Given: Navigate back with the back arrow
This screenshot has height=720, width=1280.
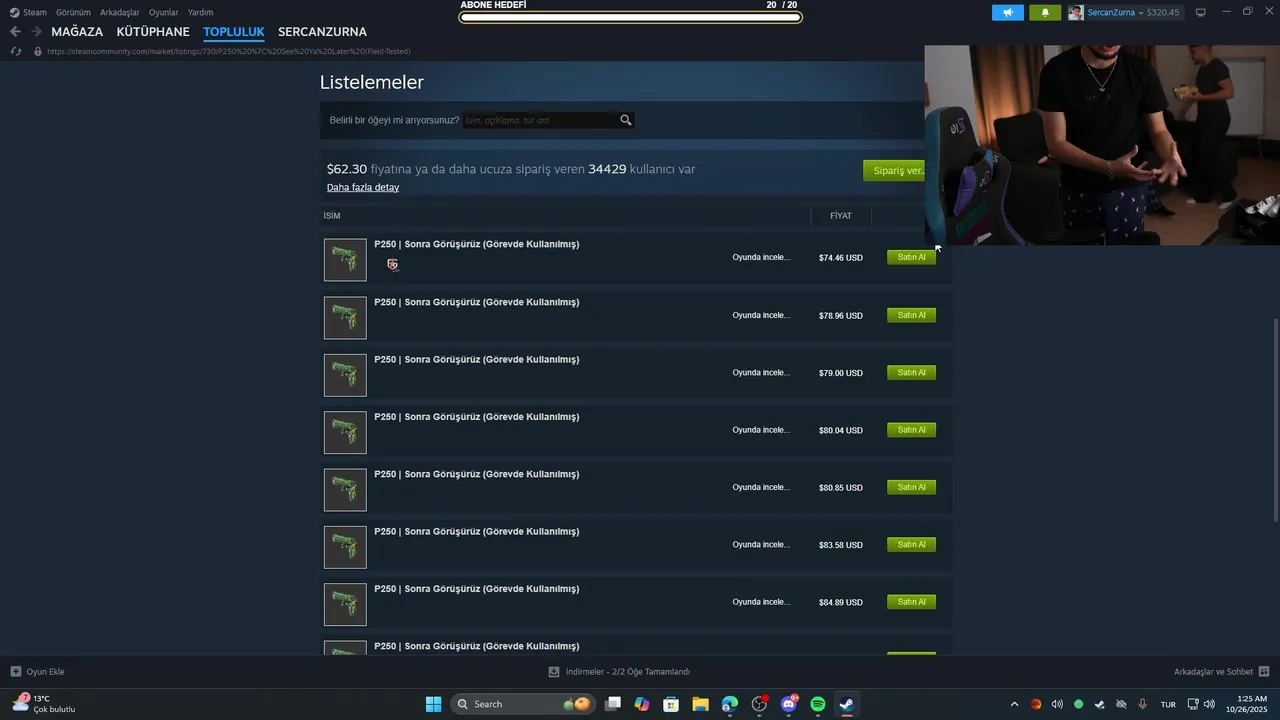Looking at the screenshot, I should point(15,32).
